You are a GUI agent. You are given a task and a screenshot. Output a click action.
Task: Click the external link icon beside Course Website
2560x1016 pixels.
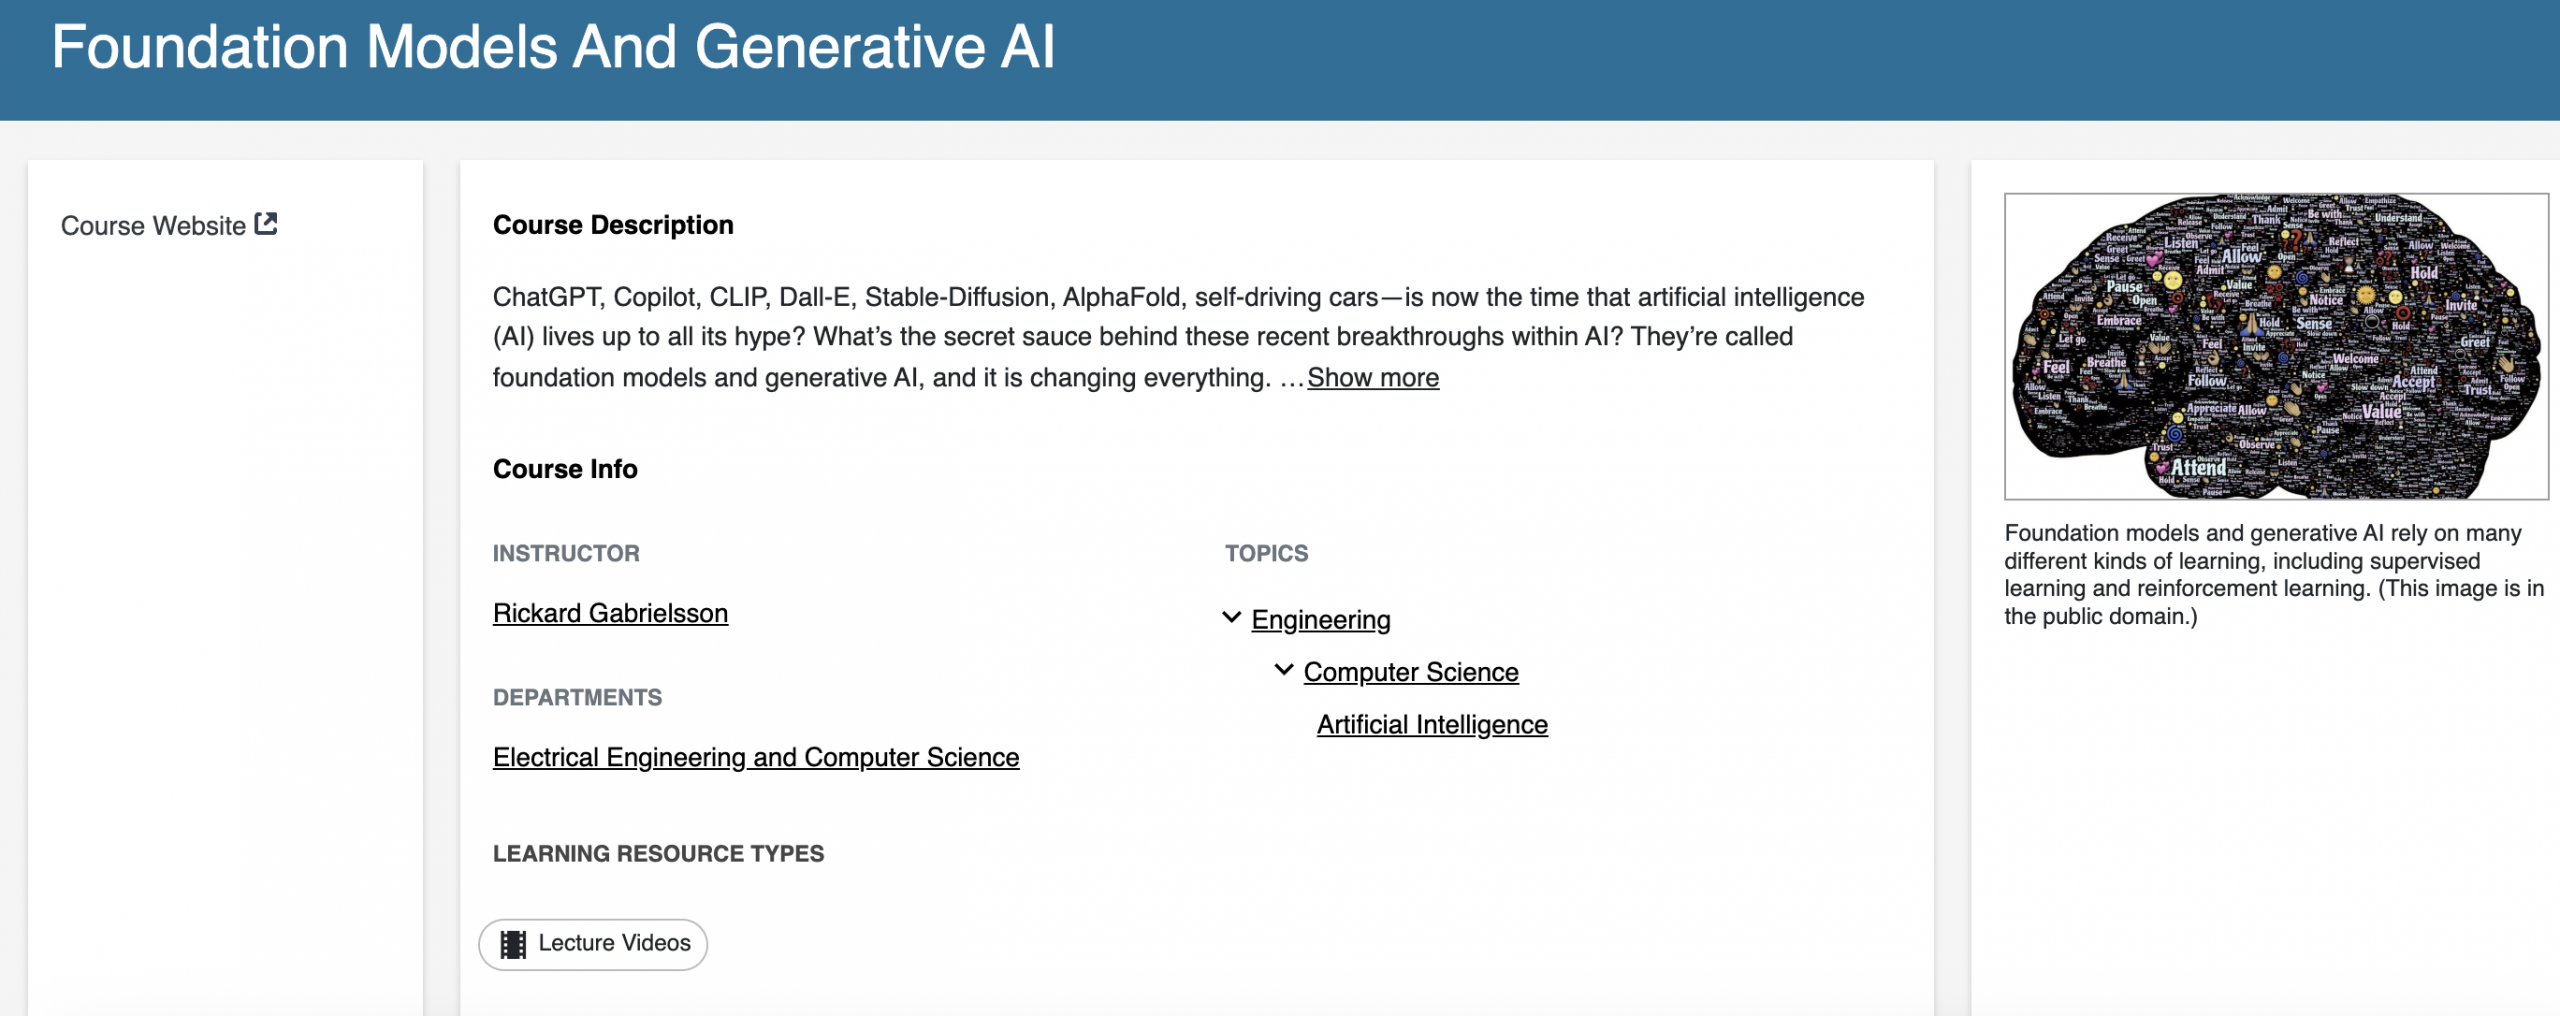click(x=266, y=224)
